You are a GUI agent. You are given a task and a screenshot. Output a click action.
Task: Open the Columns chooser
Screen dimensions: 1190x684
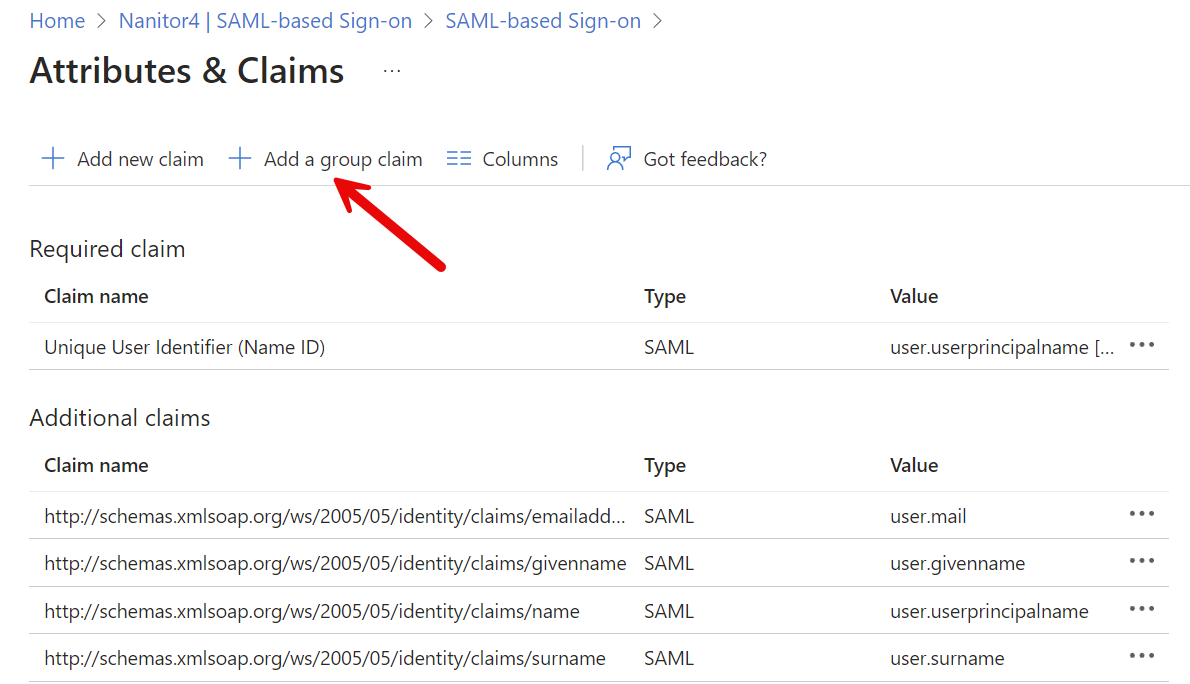(x=520, y=159)
